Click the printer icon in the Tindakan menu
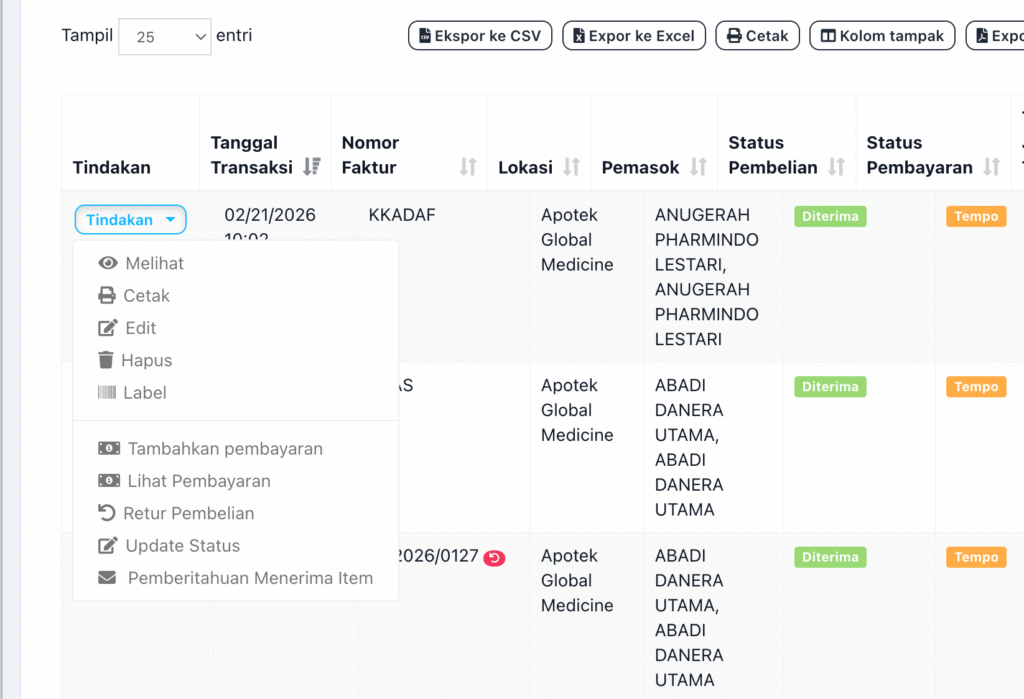 tap(107, 296)
